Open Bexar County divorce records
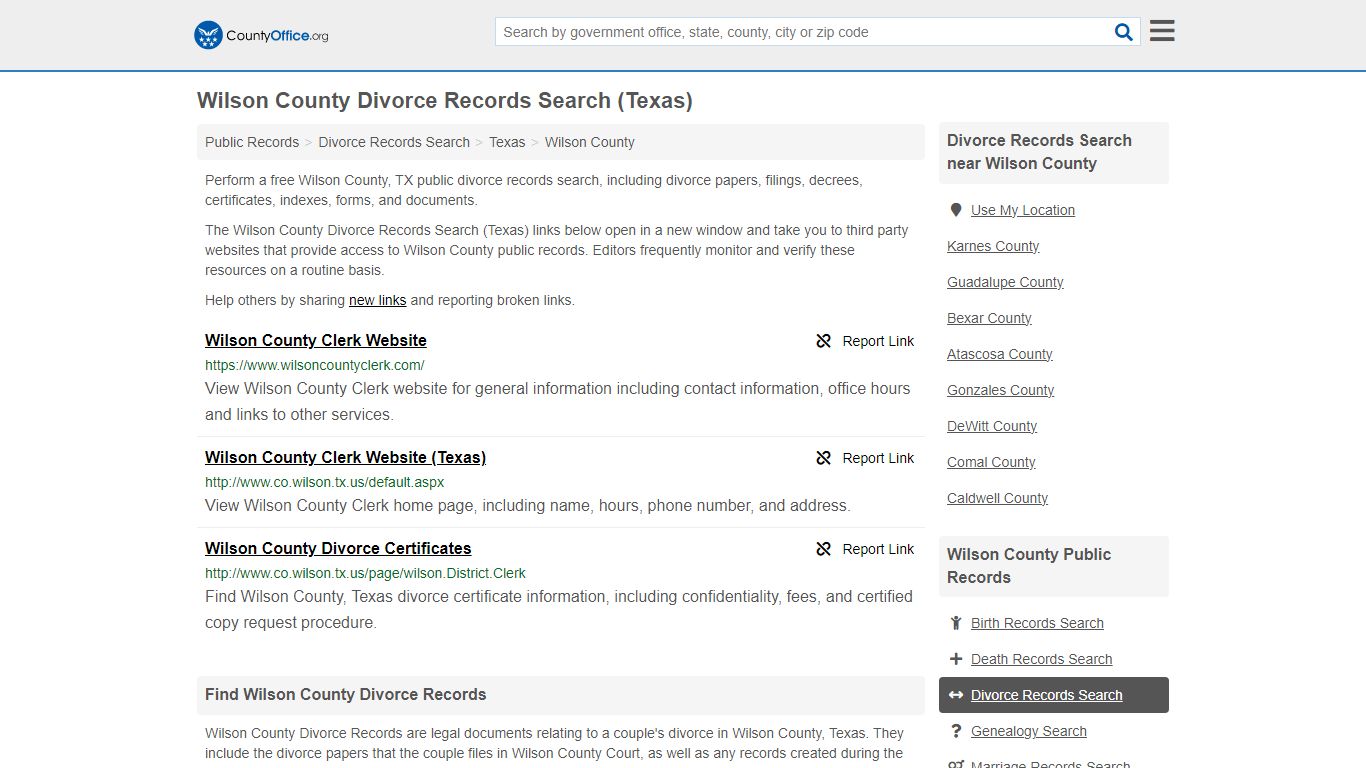Image resolution: width=1366 pixels, height=768 pixels. 989,318
